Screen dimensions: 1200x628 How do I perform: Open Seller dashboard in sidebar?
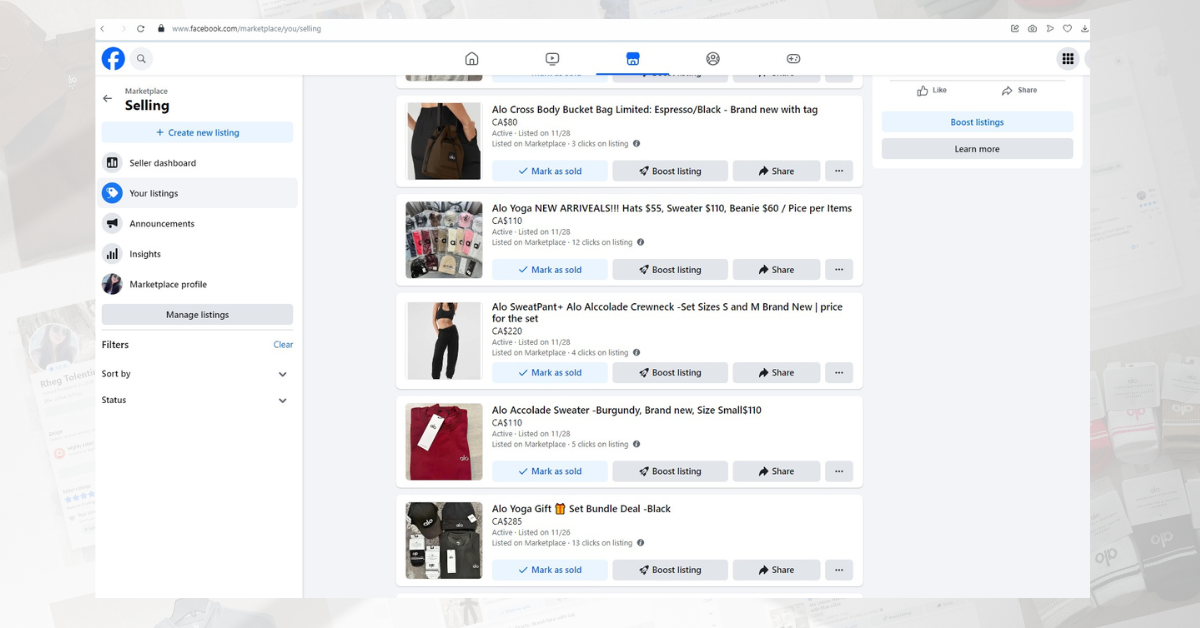(199, 163)
